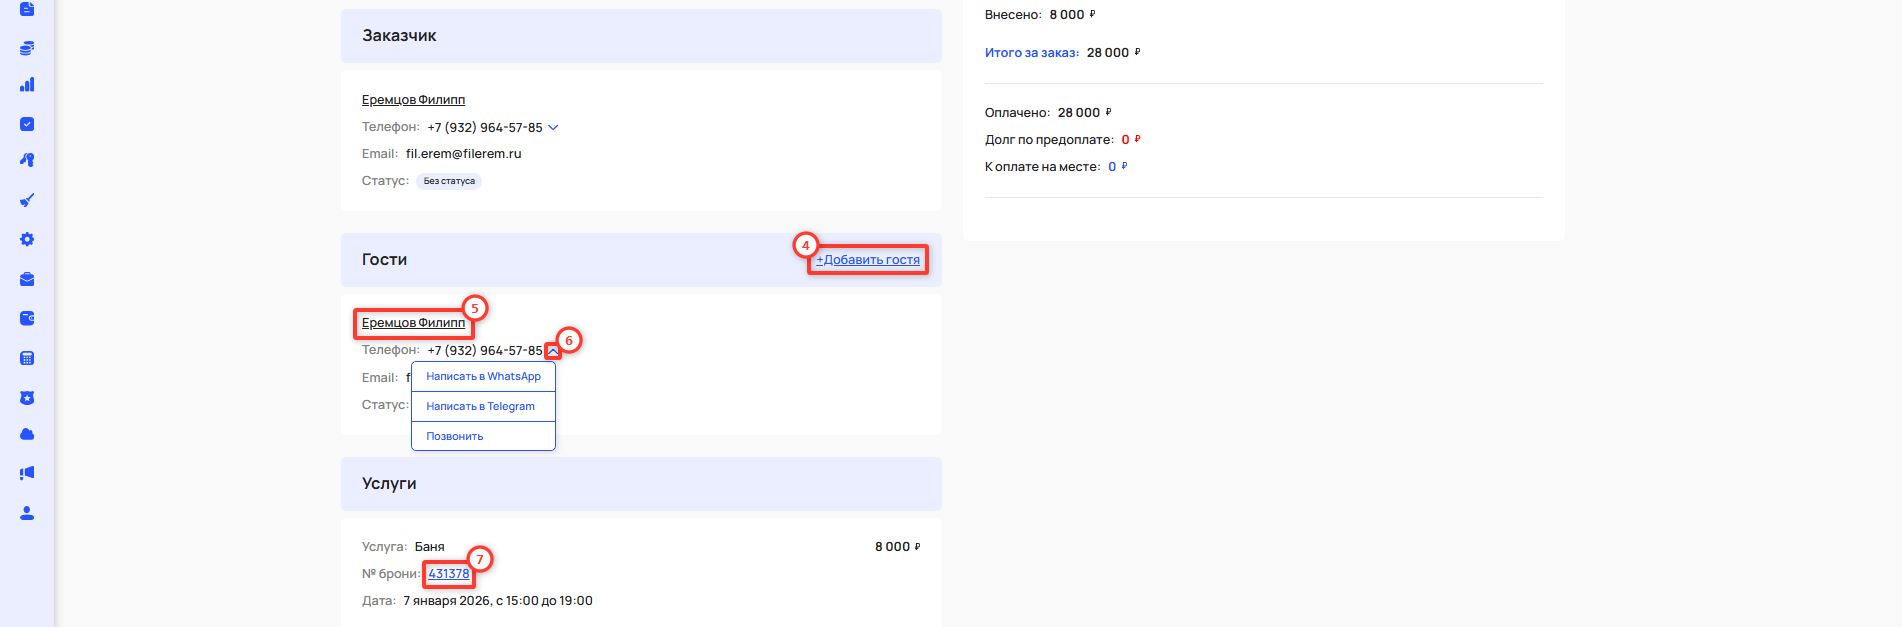Choose "Написать в WhatsApp" from phone menu
Image resolution: width=1902 pixels, height=627 pixels.
click(x=483, y=377)
